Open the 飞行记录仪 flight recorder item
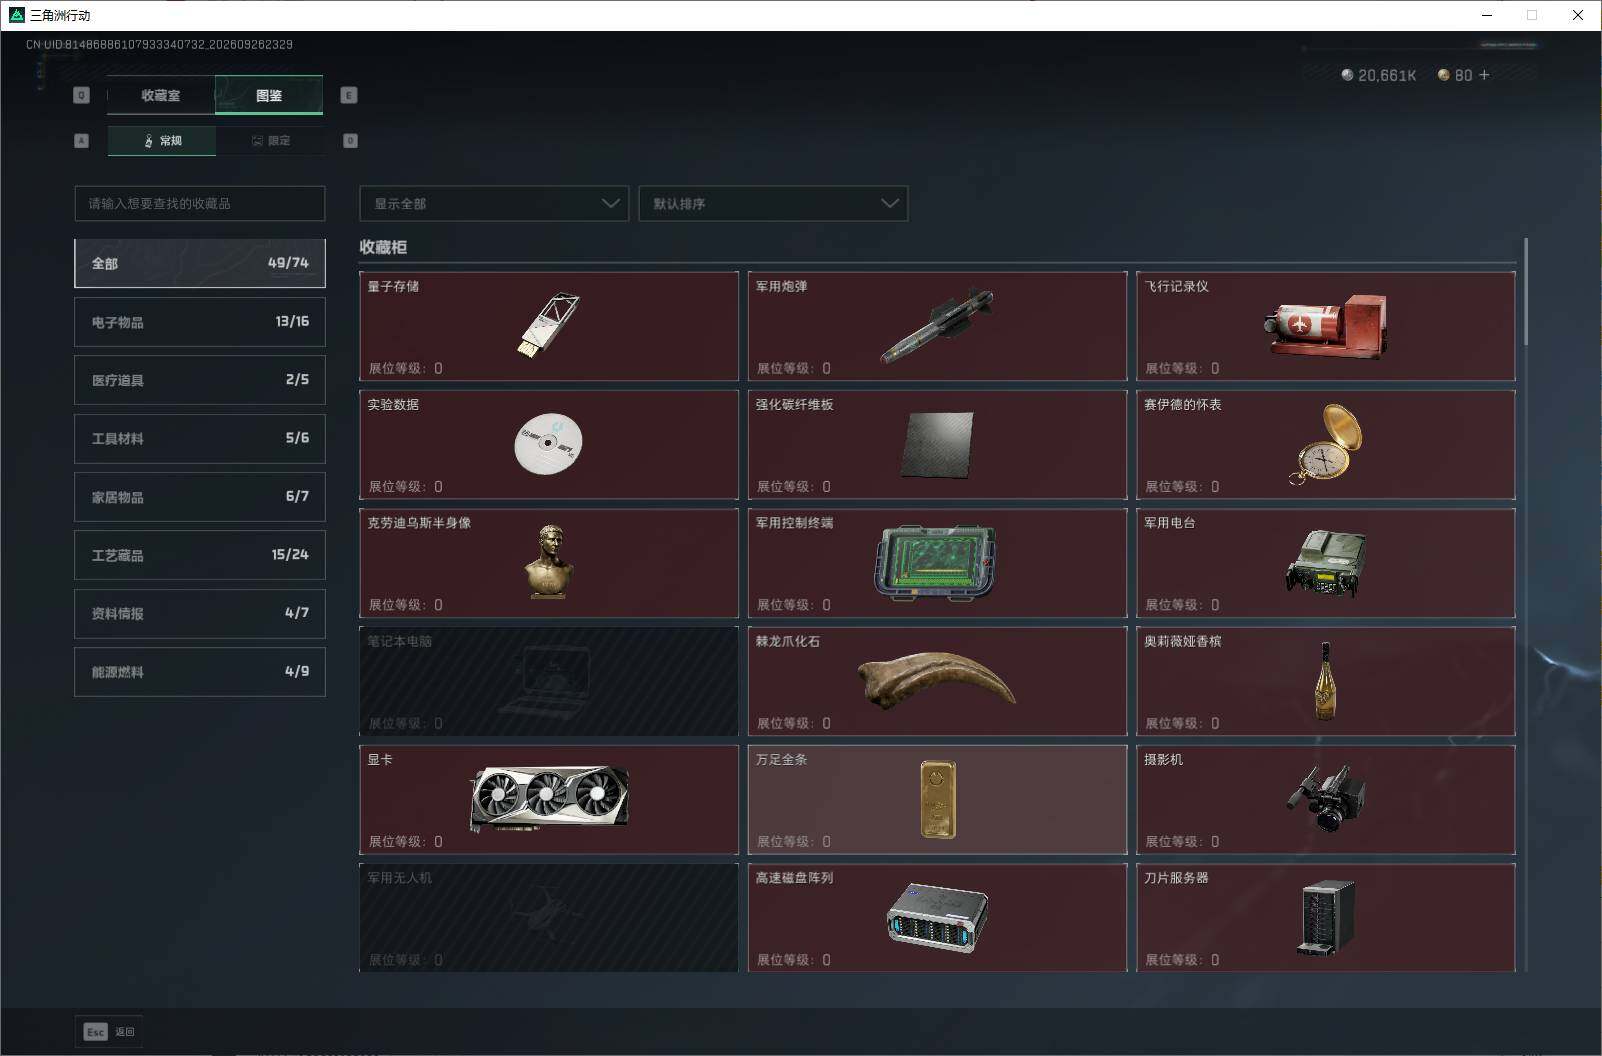 point(1325,326)
